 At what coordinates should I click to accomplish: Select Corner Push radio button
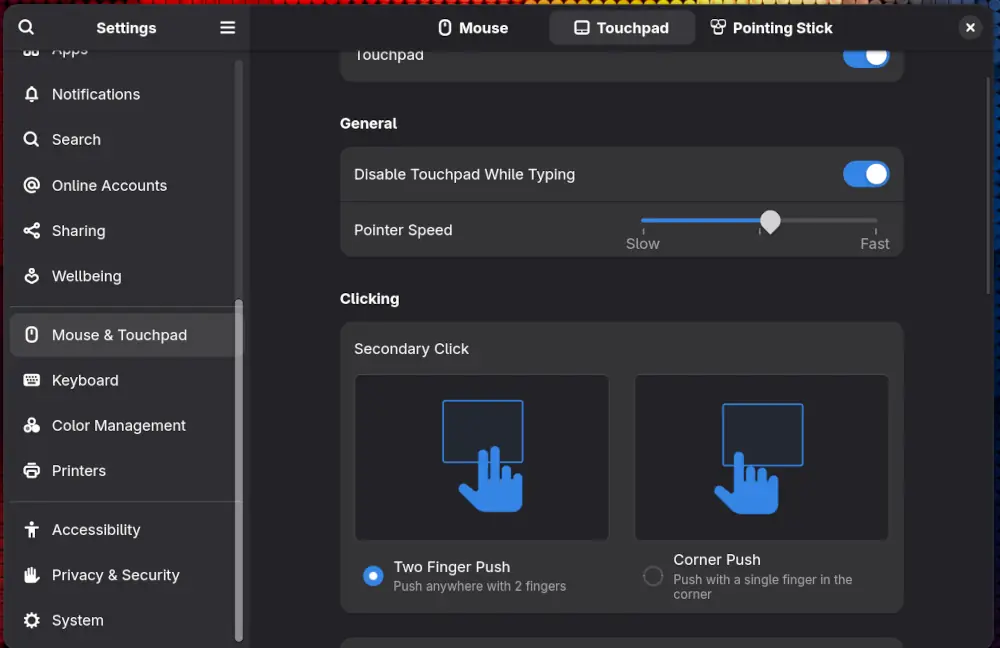(652, 576)
